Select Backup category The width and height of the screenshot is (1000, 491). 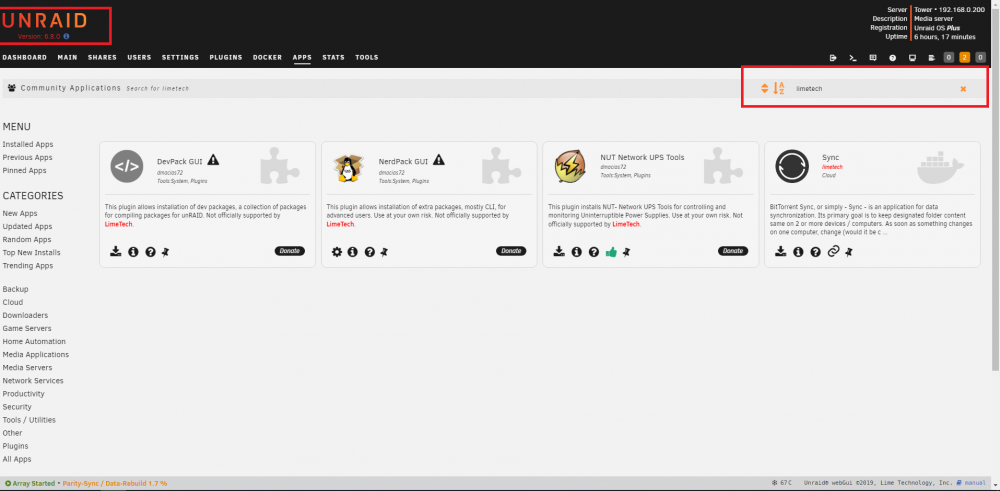15,289
